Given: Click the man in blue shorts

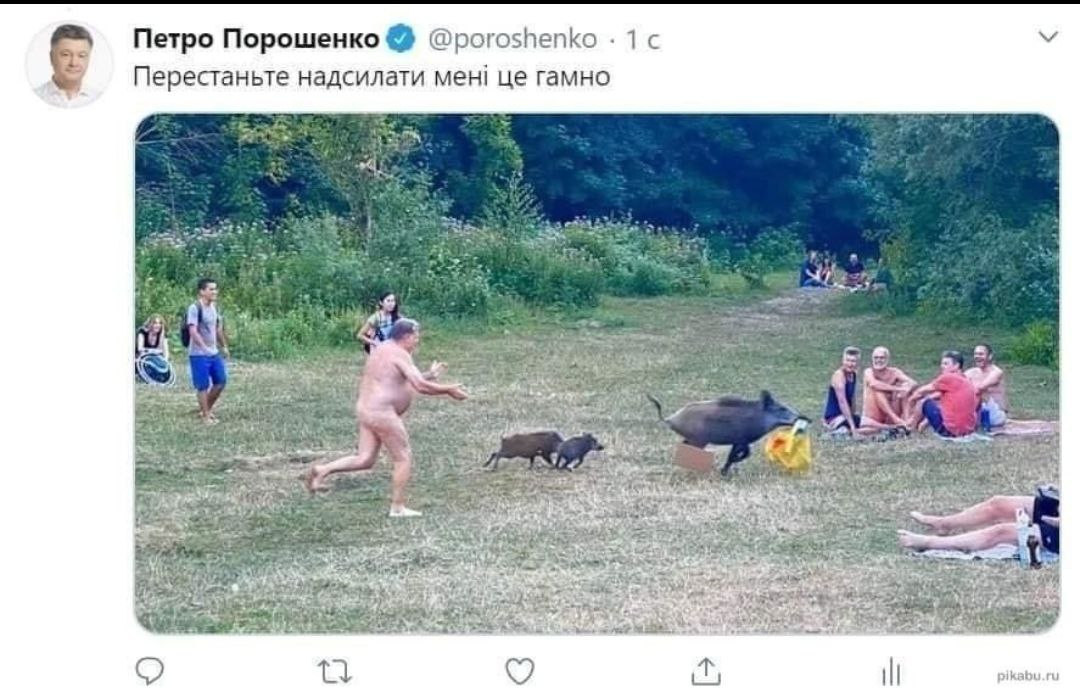Looking at the screenshot, I should pyautogui.click(x=207, y=350).
